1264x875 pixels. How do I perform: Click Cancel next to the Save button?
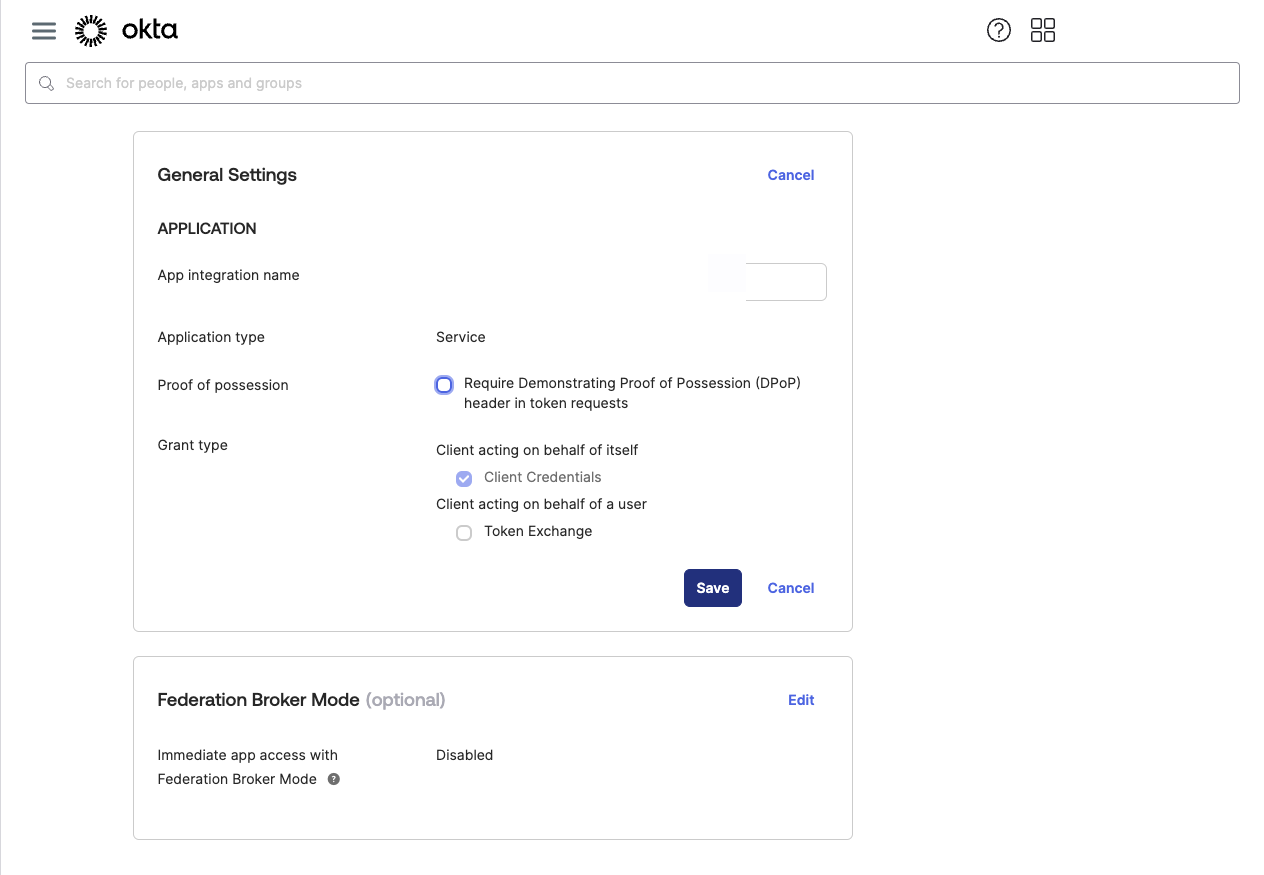pos(790,588)
